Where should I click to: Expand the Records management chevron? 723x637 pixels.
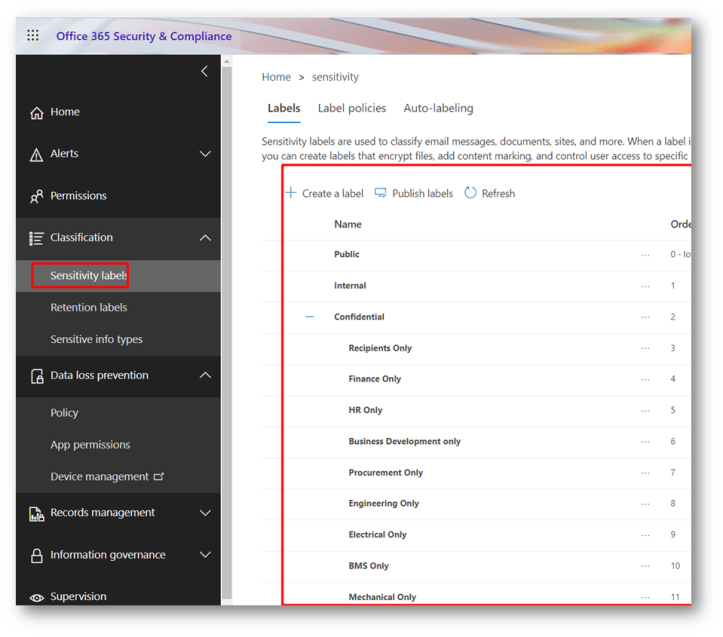(205, 513)
